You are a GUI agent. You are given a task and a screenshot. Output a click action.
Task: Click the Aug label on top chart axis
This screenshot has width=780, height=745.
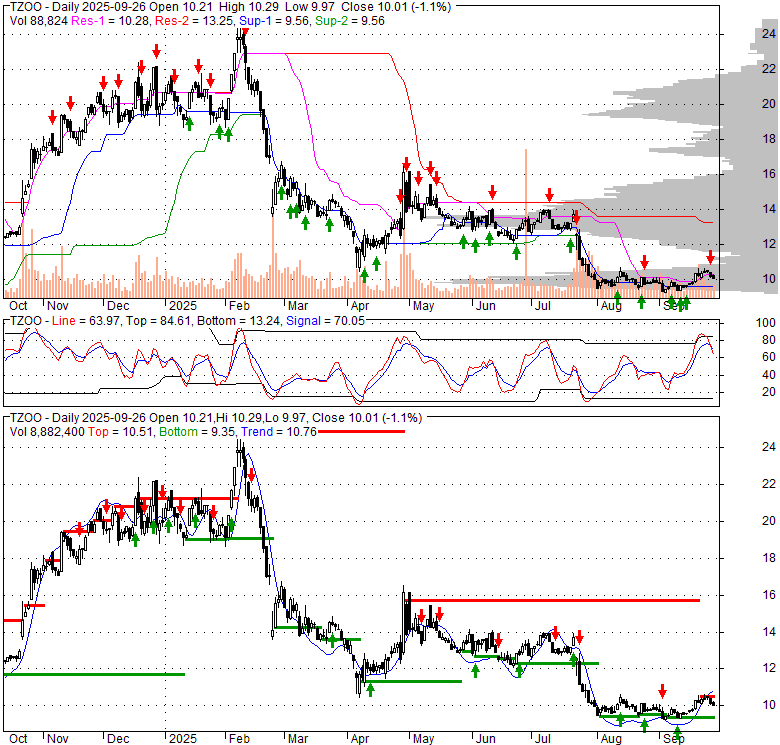[611, 306]
